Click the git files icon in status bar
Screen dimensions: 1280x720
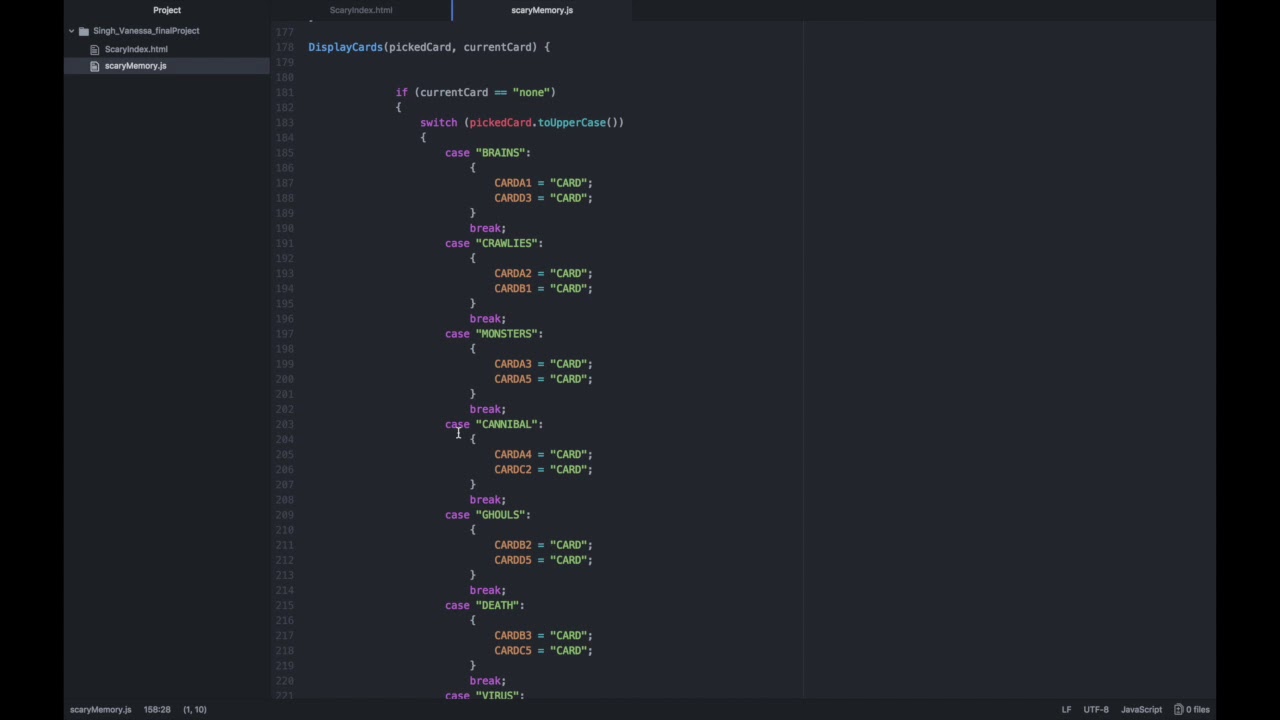click(1179, 710)
